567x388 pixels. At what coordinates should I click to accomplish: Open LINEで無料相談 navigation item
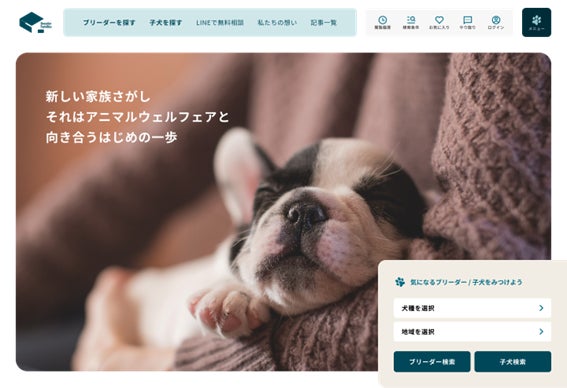[x=220, y=22]
